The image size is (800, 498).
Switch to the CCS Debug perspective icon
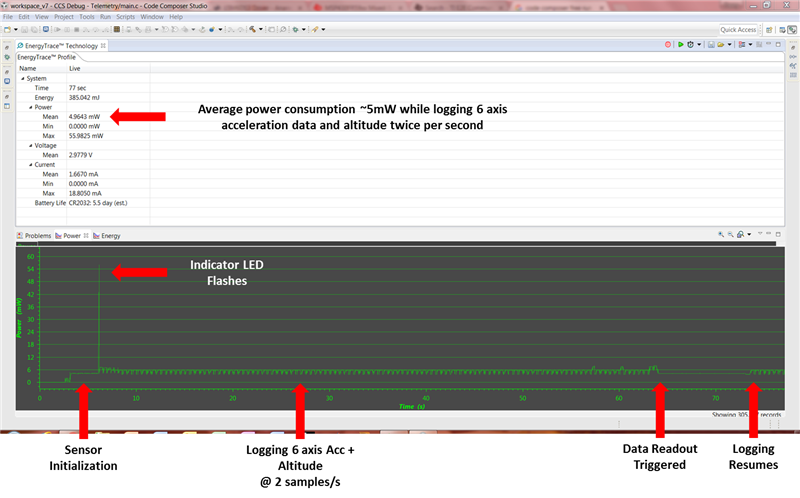[791, 30]
